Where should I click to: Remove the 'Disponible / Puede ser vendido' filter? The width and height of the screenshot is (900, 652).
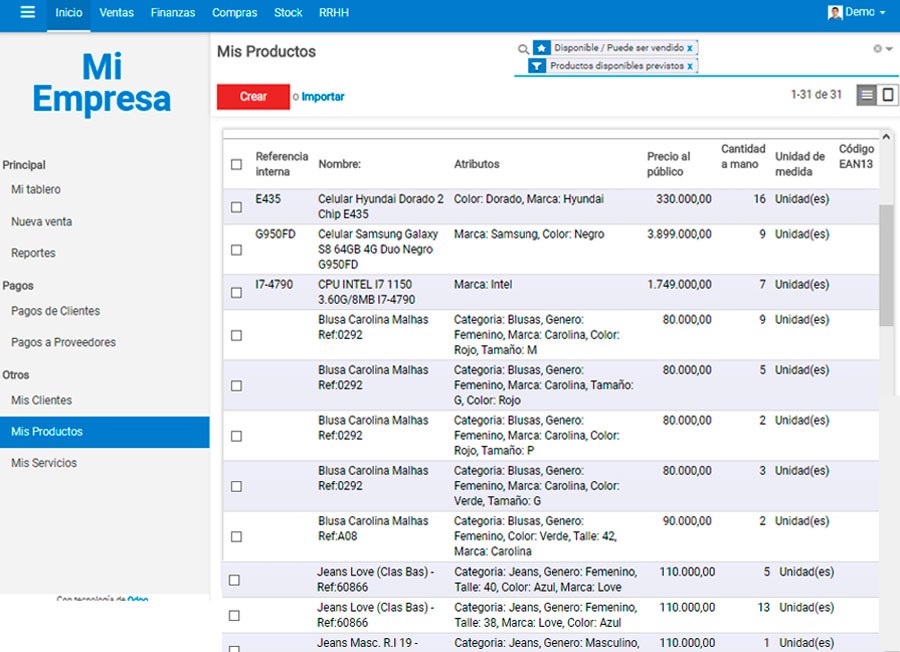coord(689,48)
